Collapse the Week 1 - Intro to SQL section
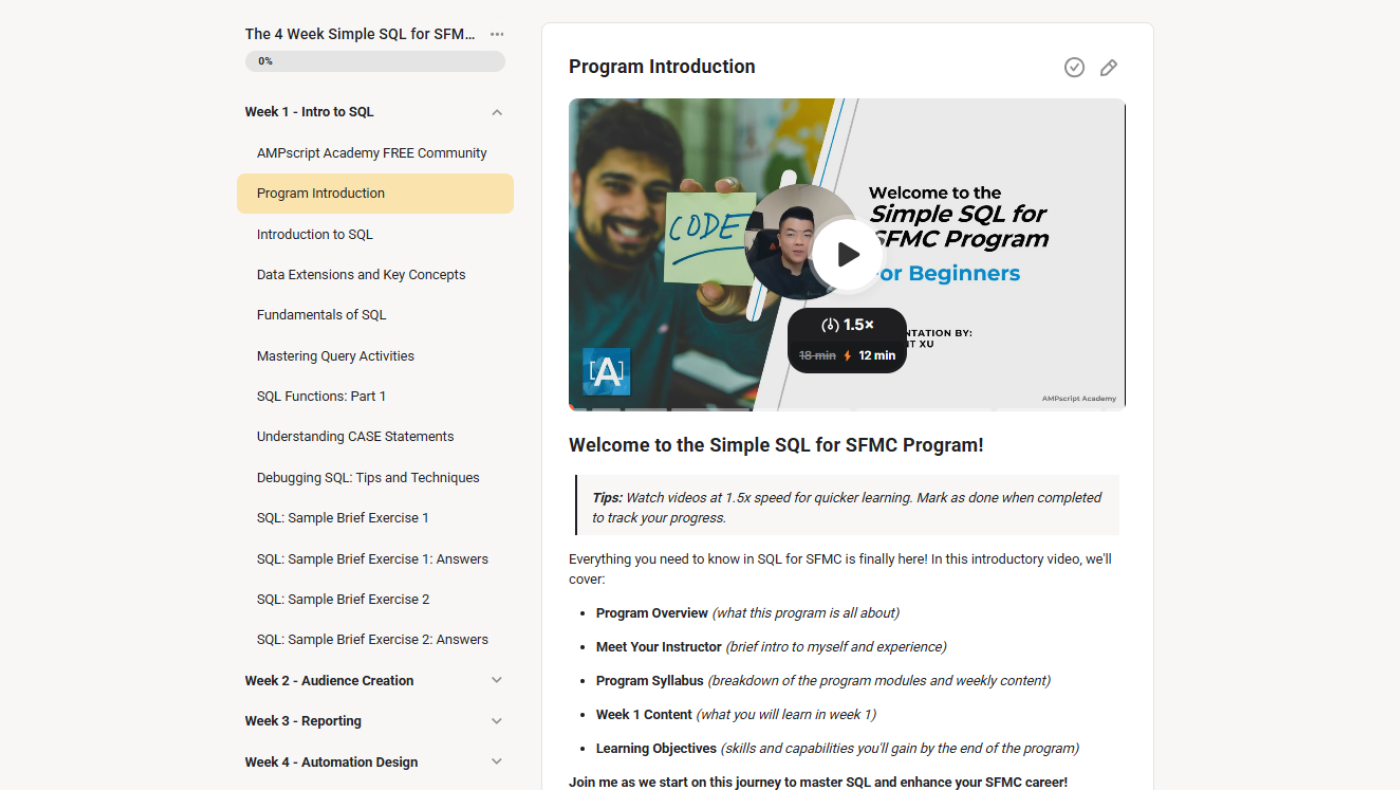Screen dimensions: 1400x790 [x=497, y=112]
